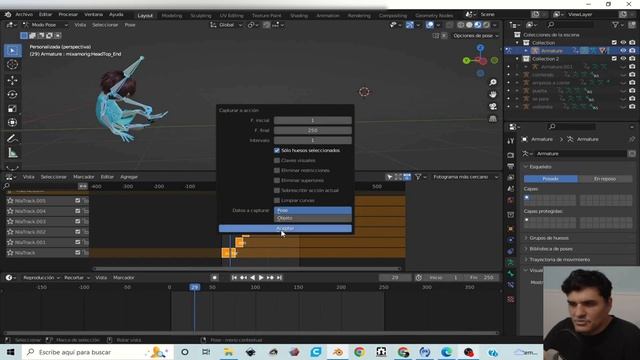Switch armature to Posado position
Screen dimensions: 640x360
(x=551, y=179)
